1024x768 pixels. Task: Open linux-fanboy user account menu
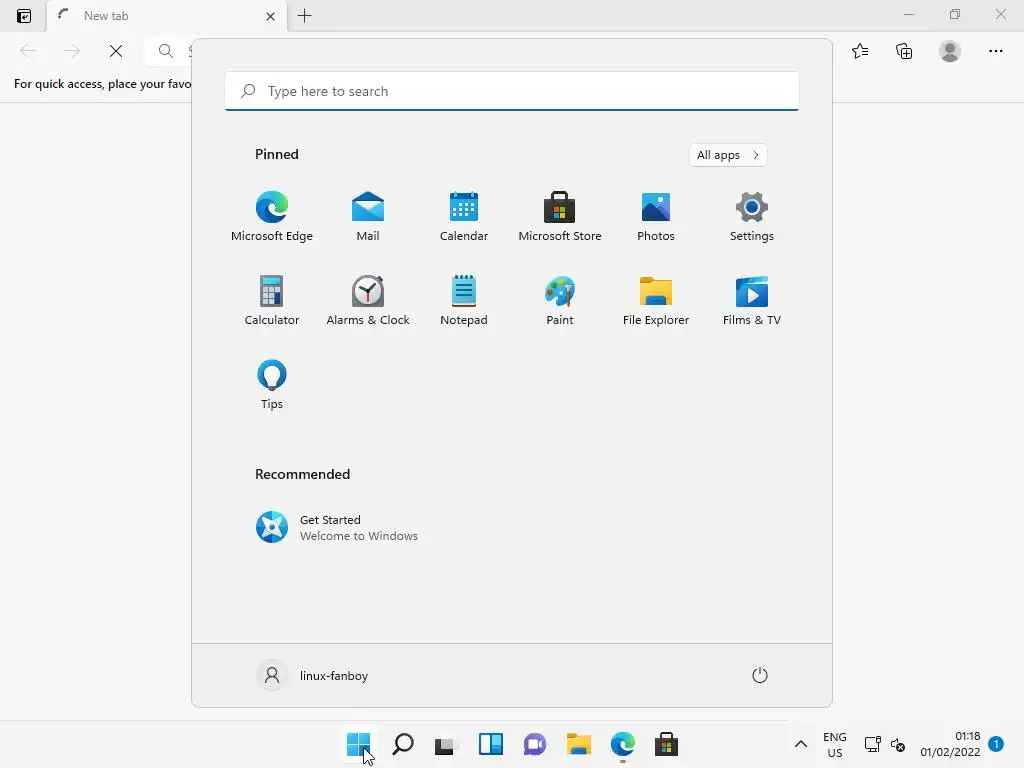click(x=312, y=675)
